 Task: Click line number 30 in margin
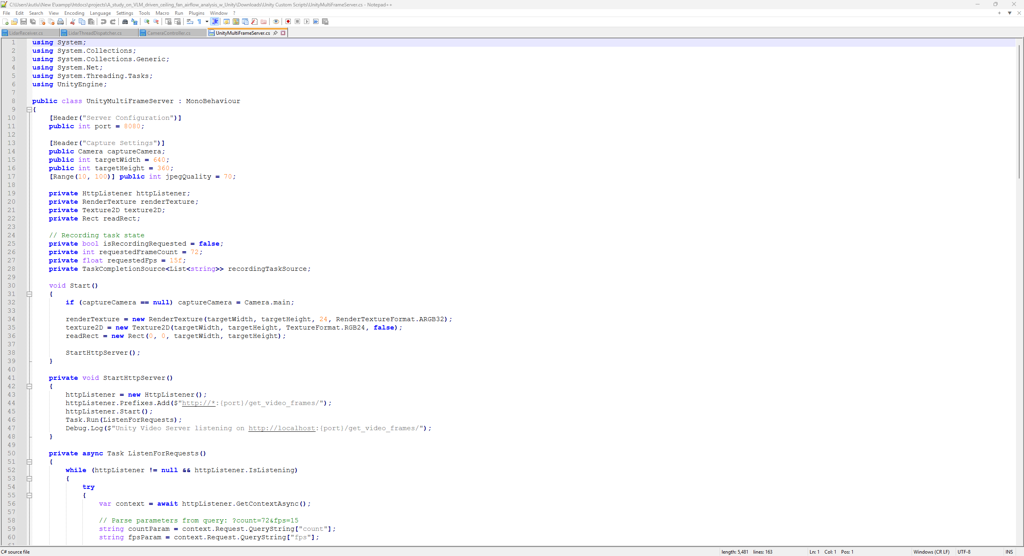pos(11,286)
